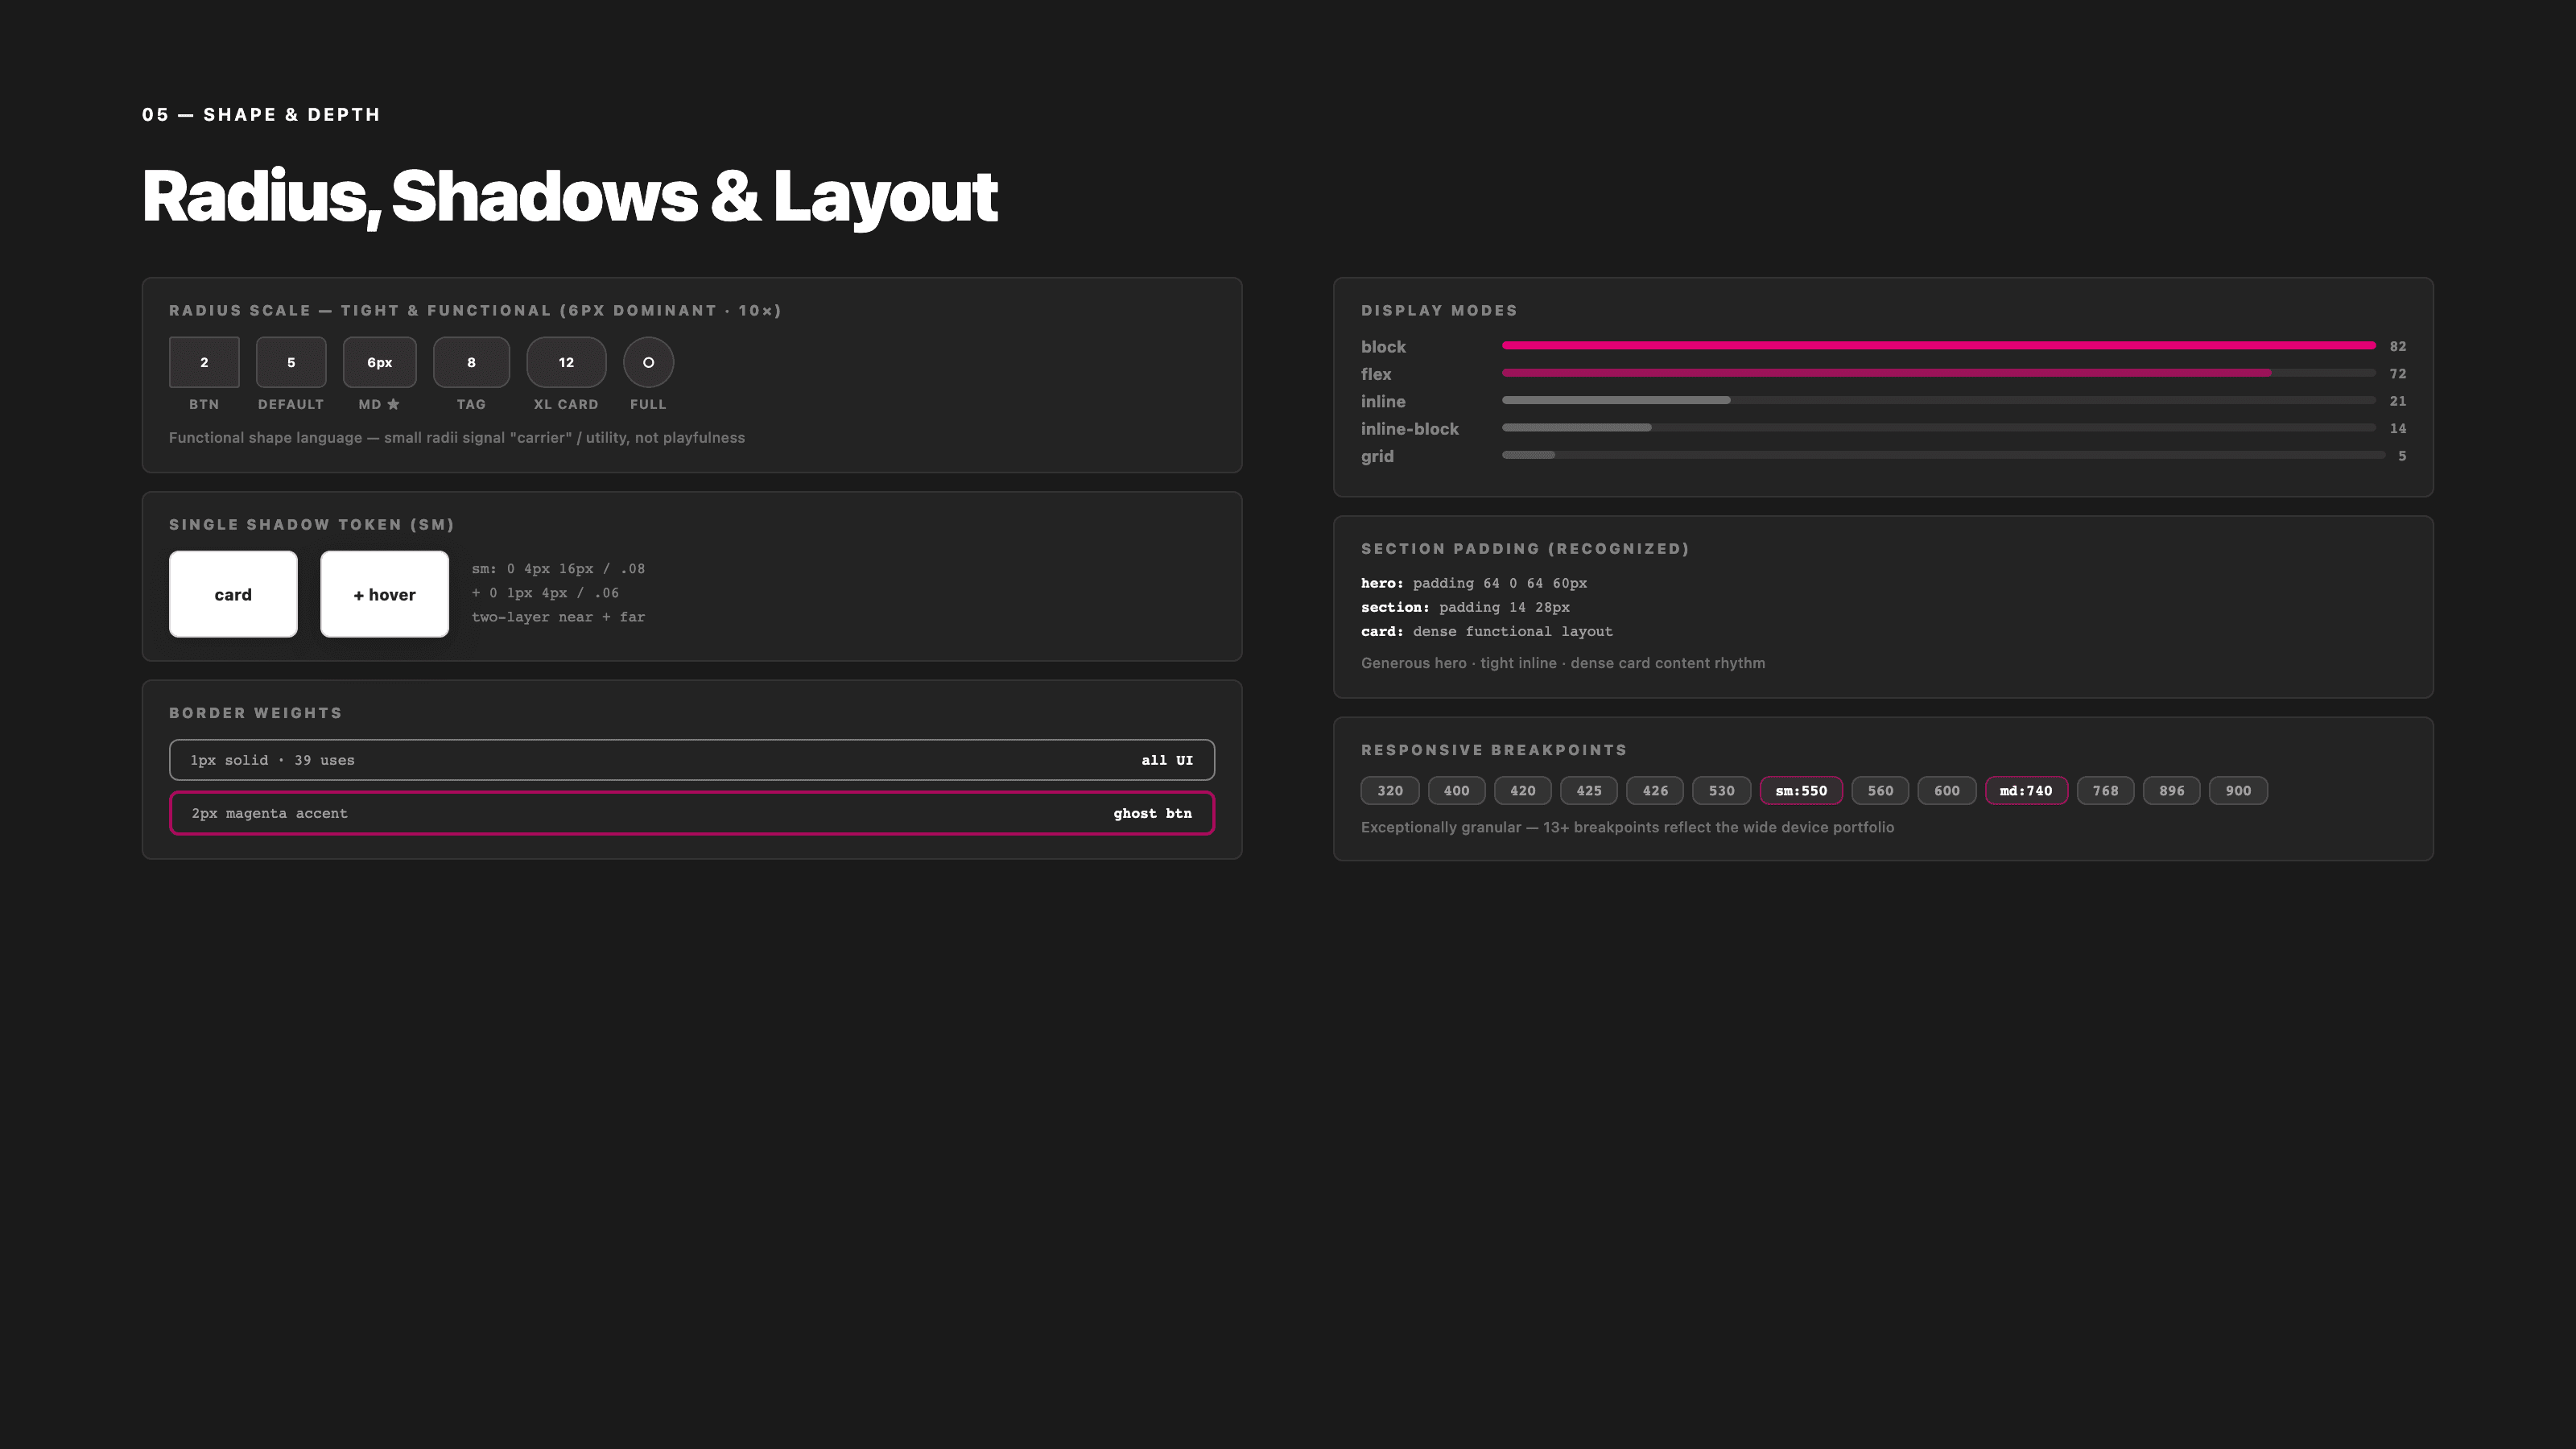Click the 'RESPONSIVE BREAKPOINTS' title
Viewport: 2576px width, 1449px height.
pyautogui.click(x=1494, y=750)
